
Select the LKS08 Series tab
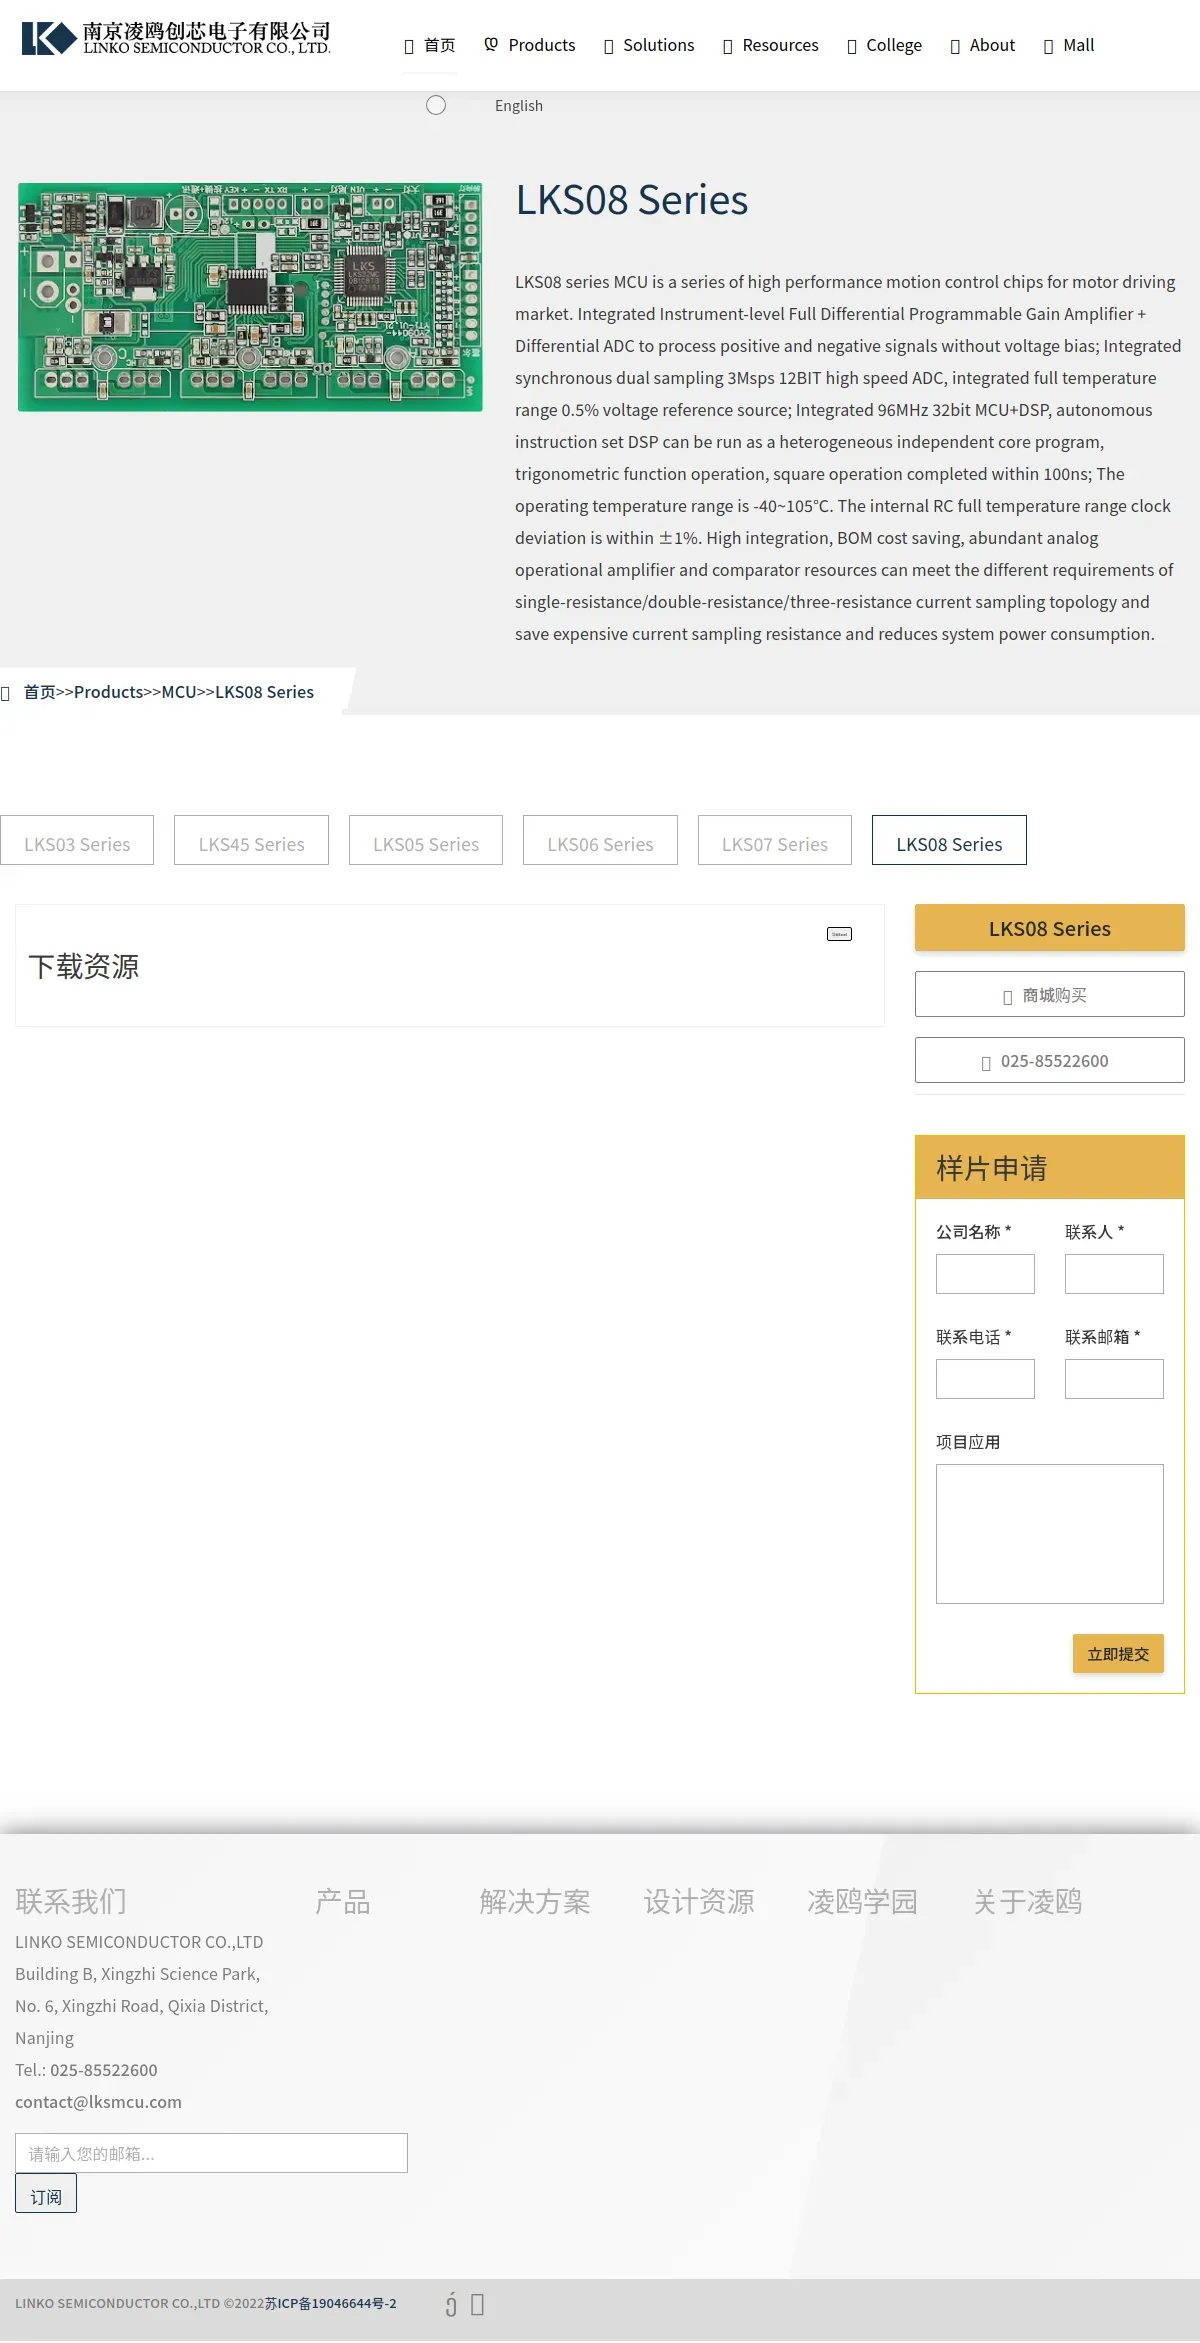tap(949, 840)
